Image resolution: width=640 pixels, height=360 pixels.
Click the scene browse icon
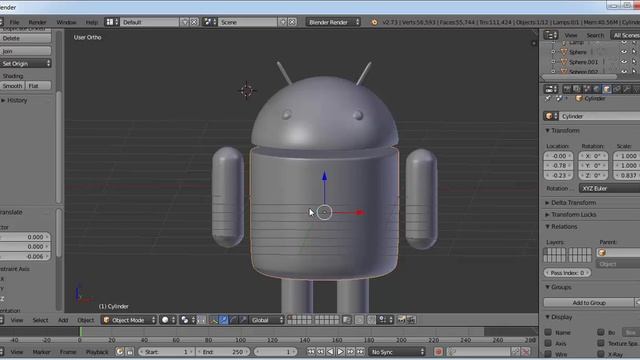(210, 22)
